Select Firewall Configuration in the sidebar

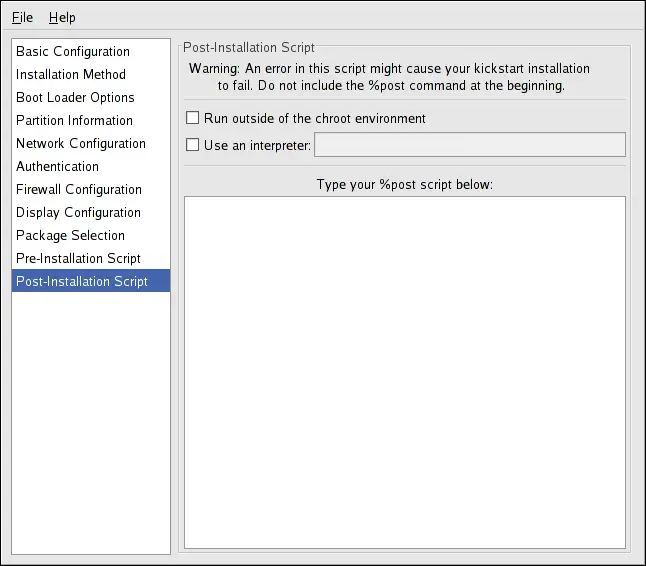(x=79, y=189)
